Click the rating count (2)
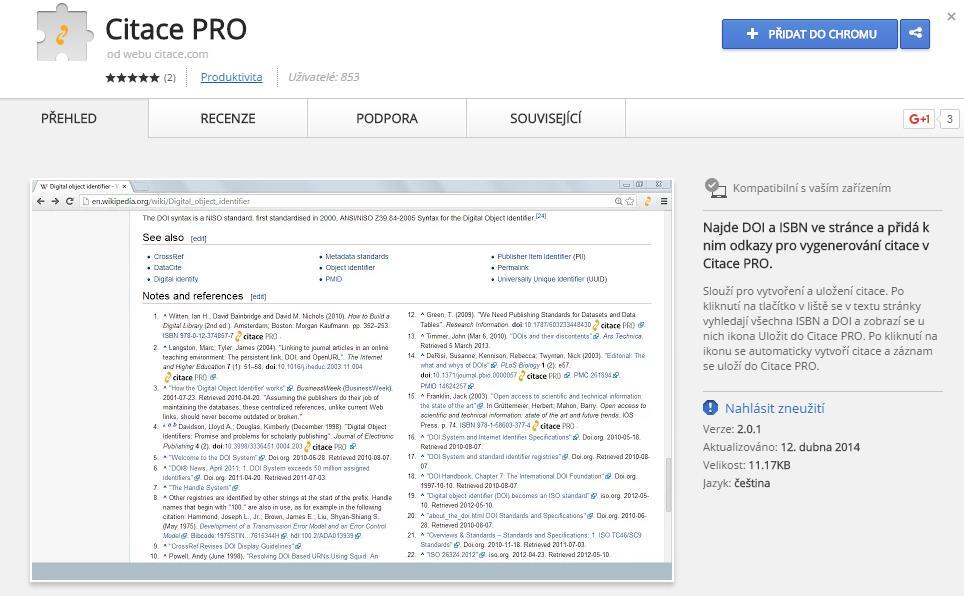Screen dimensions: 964x596 (170, 77)
